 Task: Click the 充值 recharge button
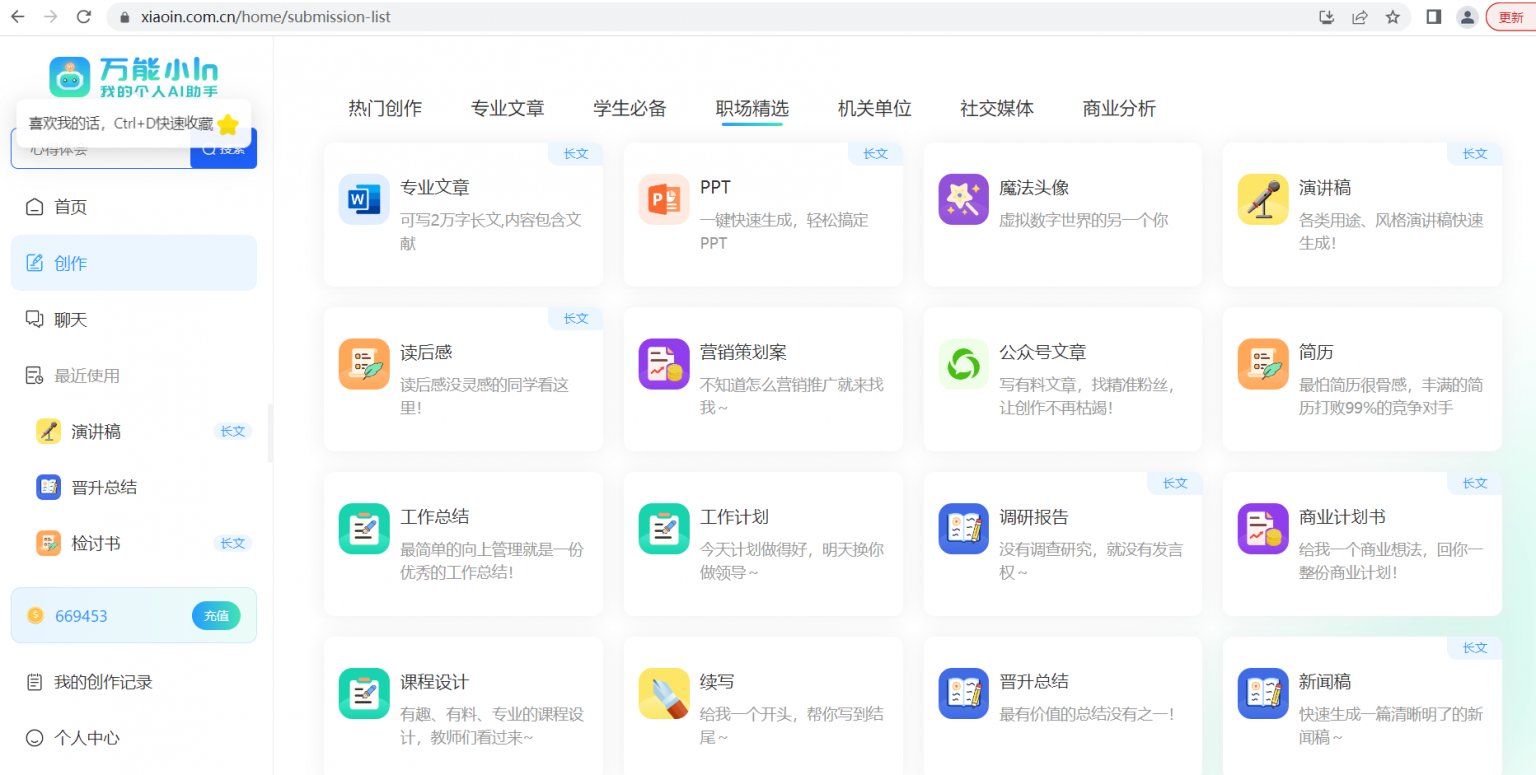216,616
